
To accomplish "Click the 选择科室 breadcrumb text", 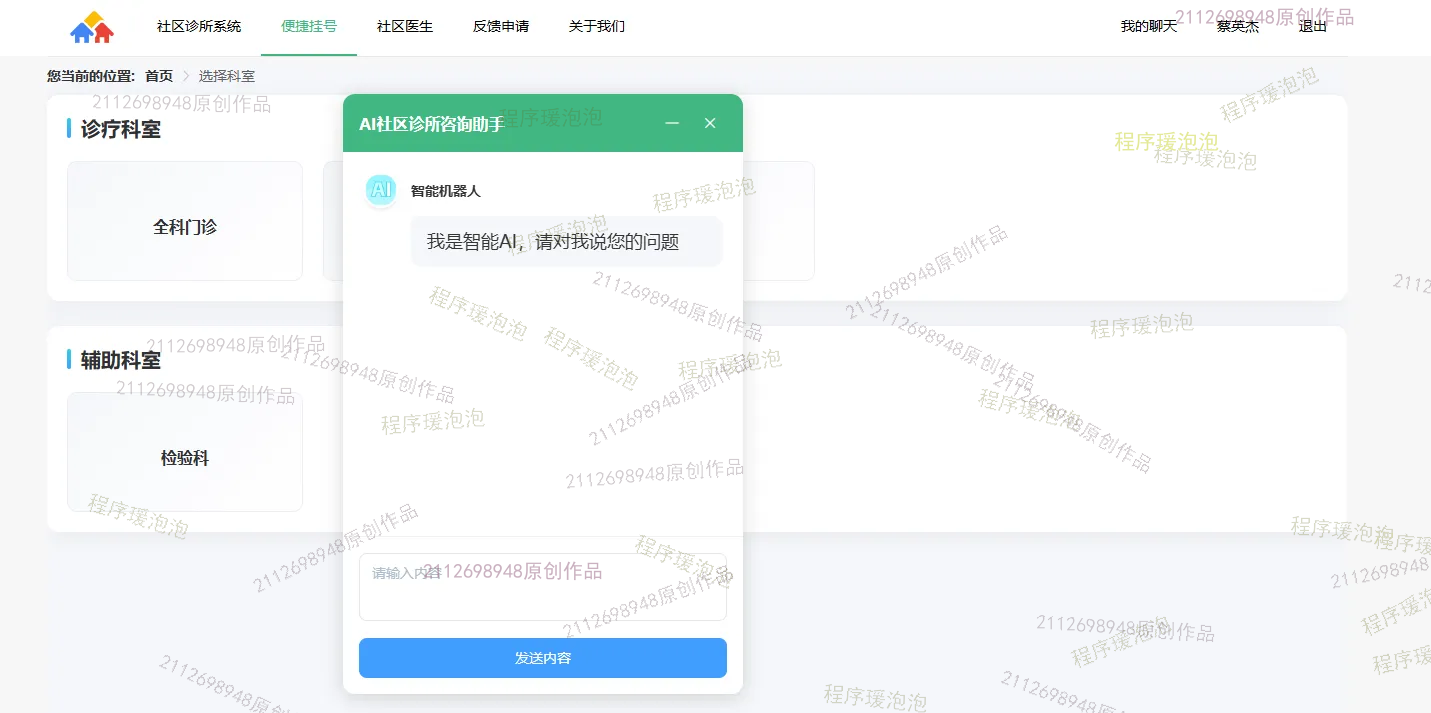I will pyautogui.click(x=227, y=76).
